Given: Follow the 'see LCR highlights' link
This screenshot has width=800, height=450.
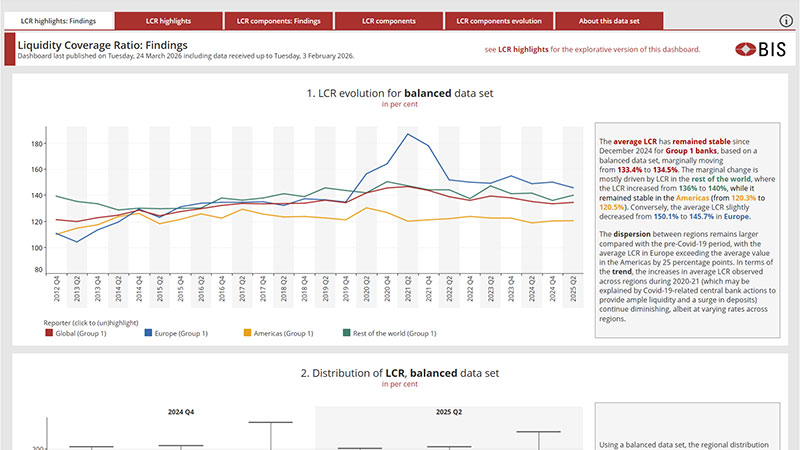Looking at the screenshot, I should pos(592,49).
